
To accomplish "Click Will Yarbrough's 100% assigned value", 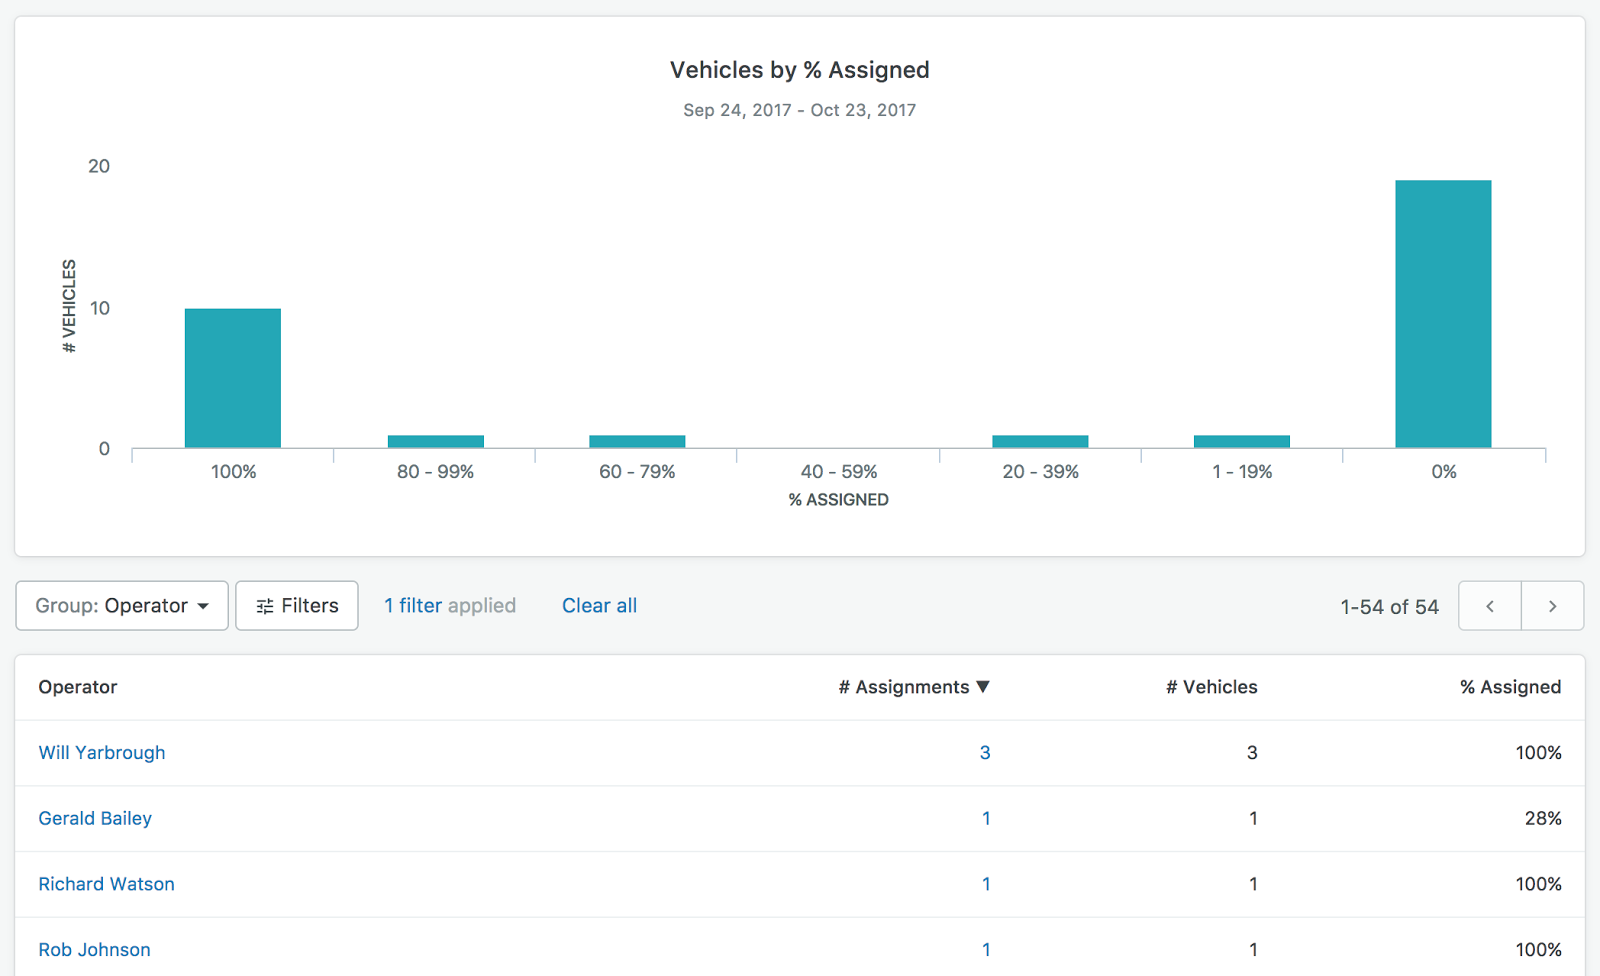I will 1539,753.
